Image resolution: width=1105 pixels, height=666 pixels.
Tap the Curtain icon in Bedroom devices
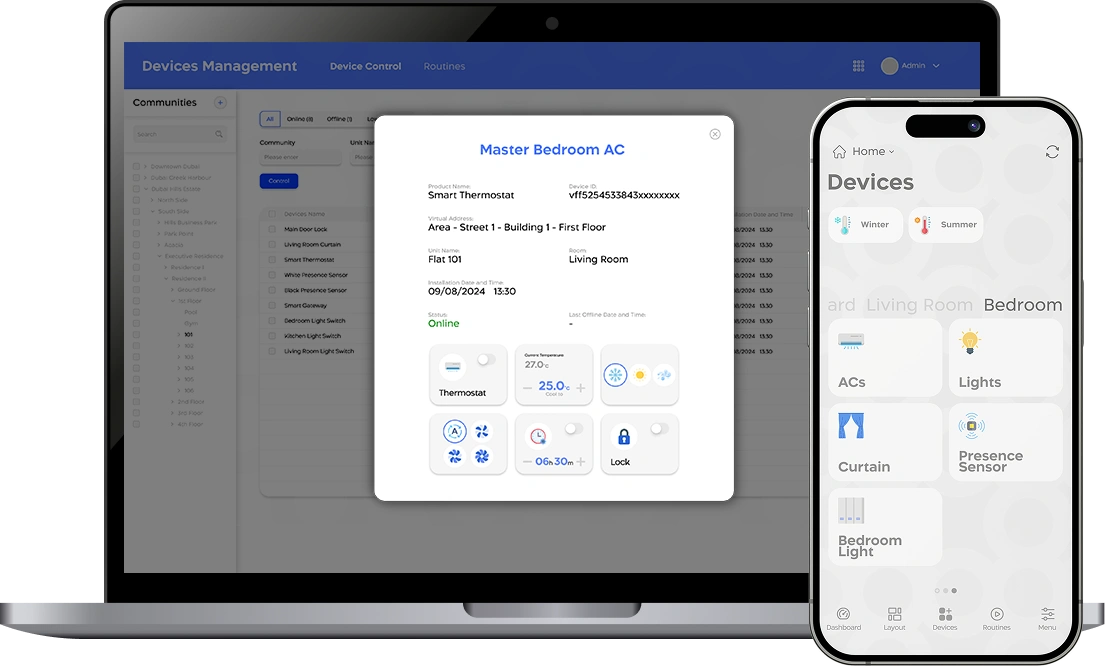851,425
